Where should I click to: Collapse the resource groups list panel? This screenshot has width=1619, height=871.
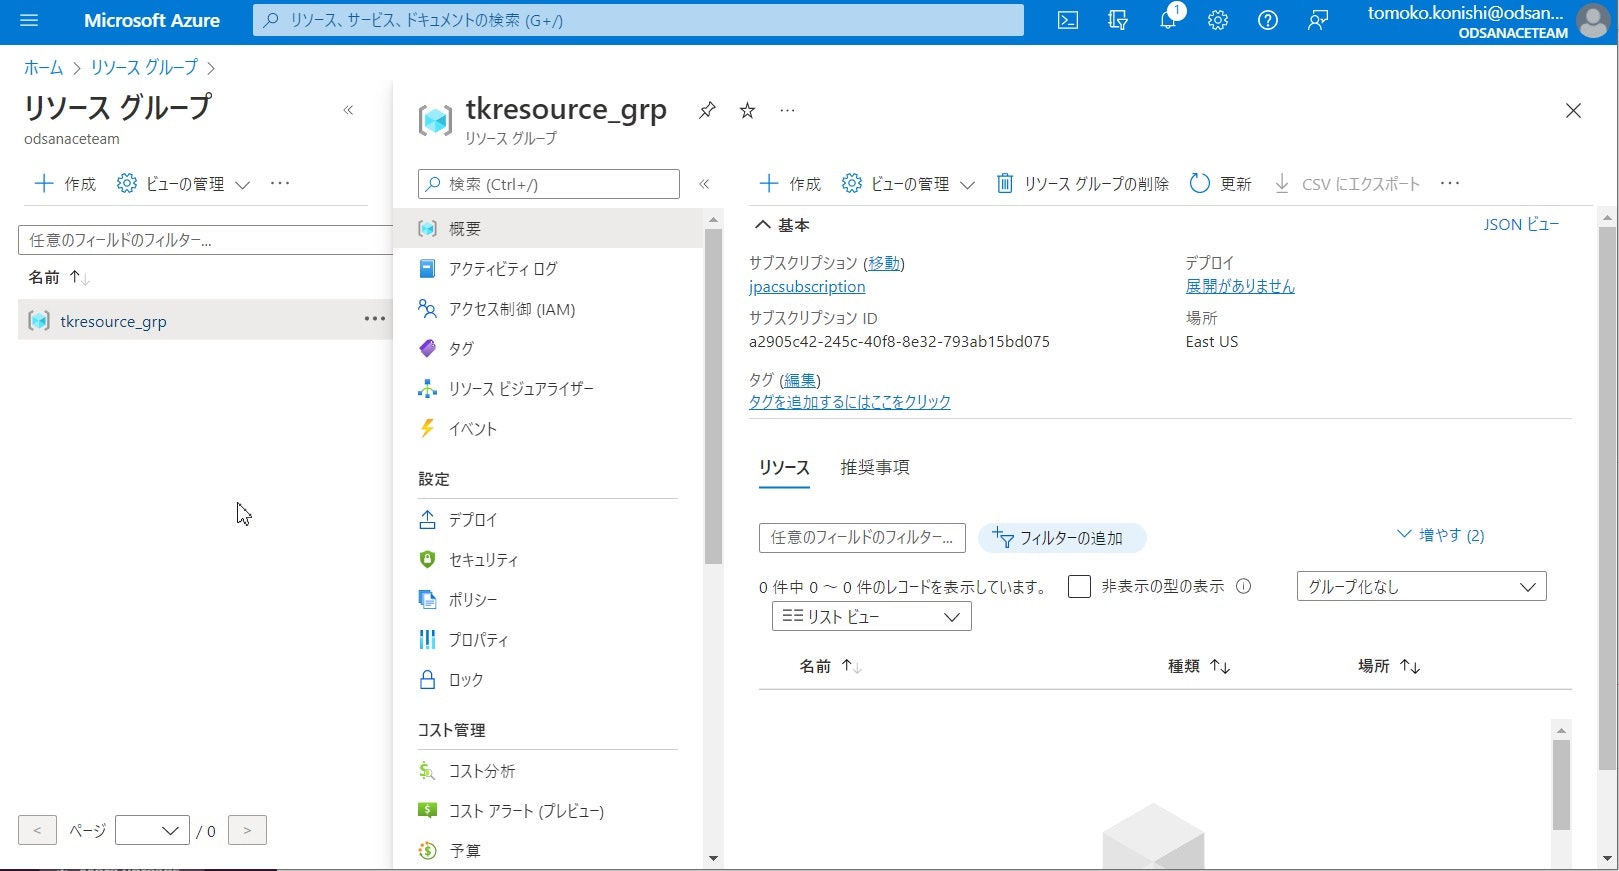point(348,110)
